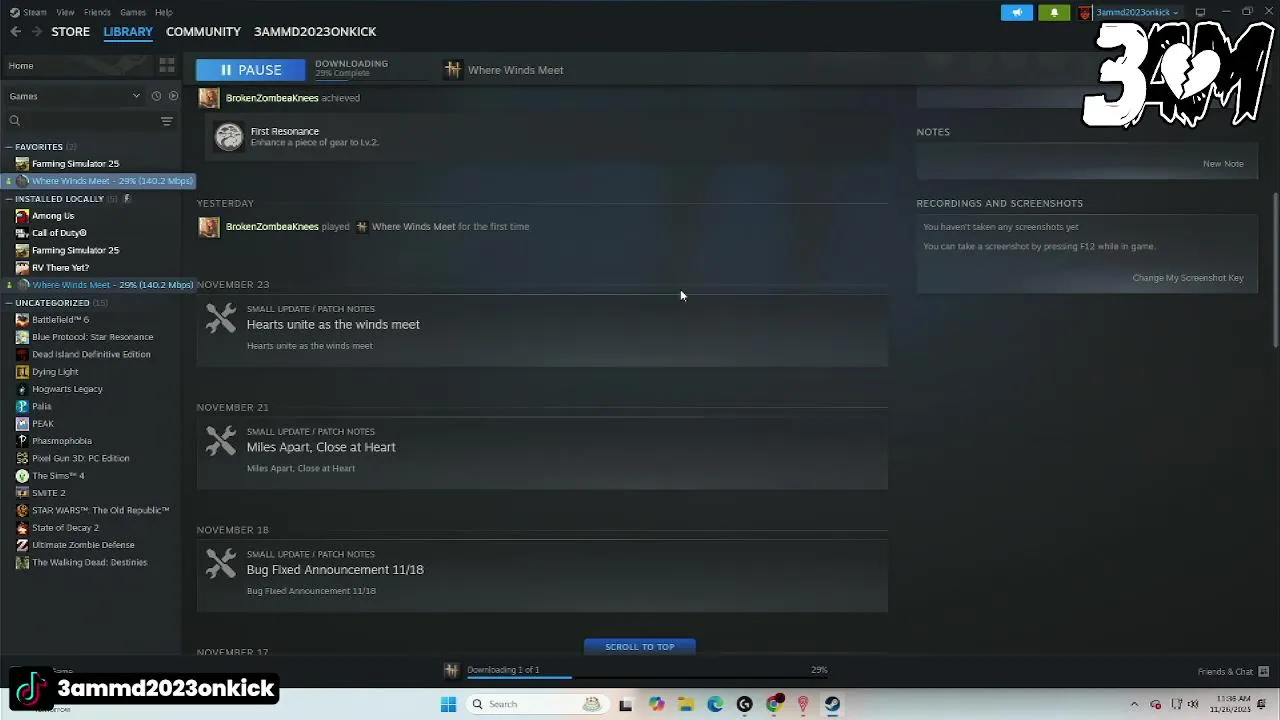Open Bug Fixed Announcement 11/18 post
The height and width of the screenshot is (720, 1280).
coord(542,577)
